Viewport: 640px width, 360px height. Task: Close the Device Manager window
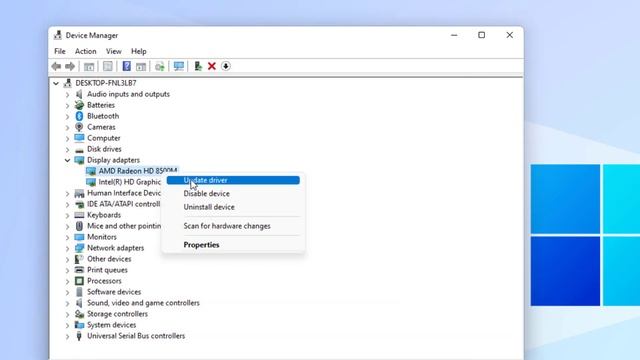tap(509, 35)
